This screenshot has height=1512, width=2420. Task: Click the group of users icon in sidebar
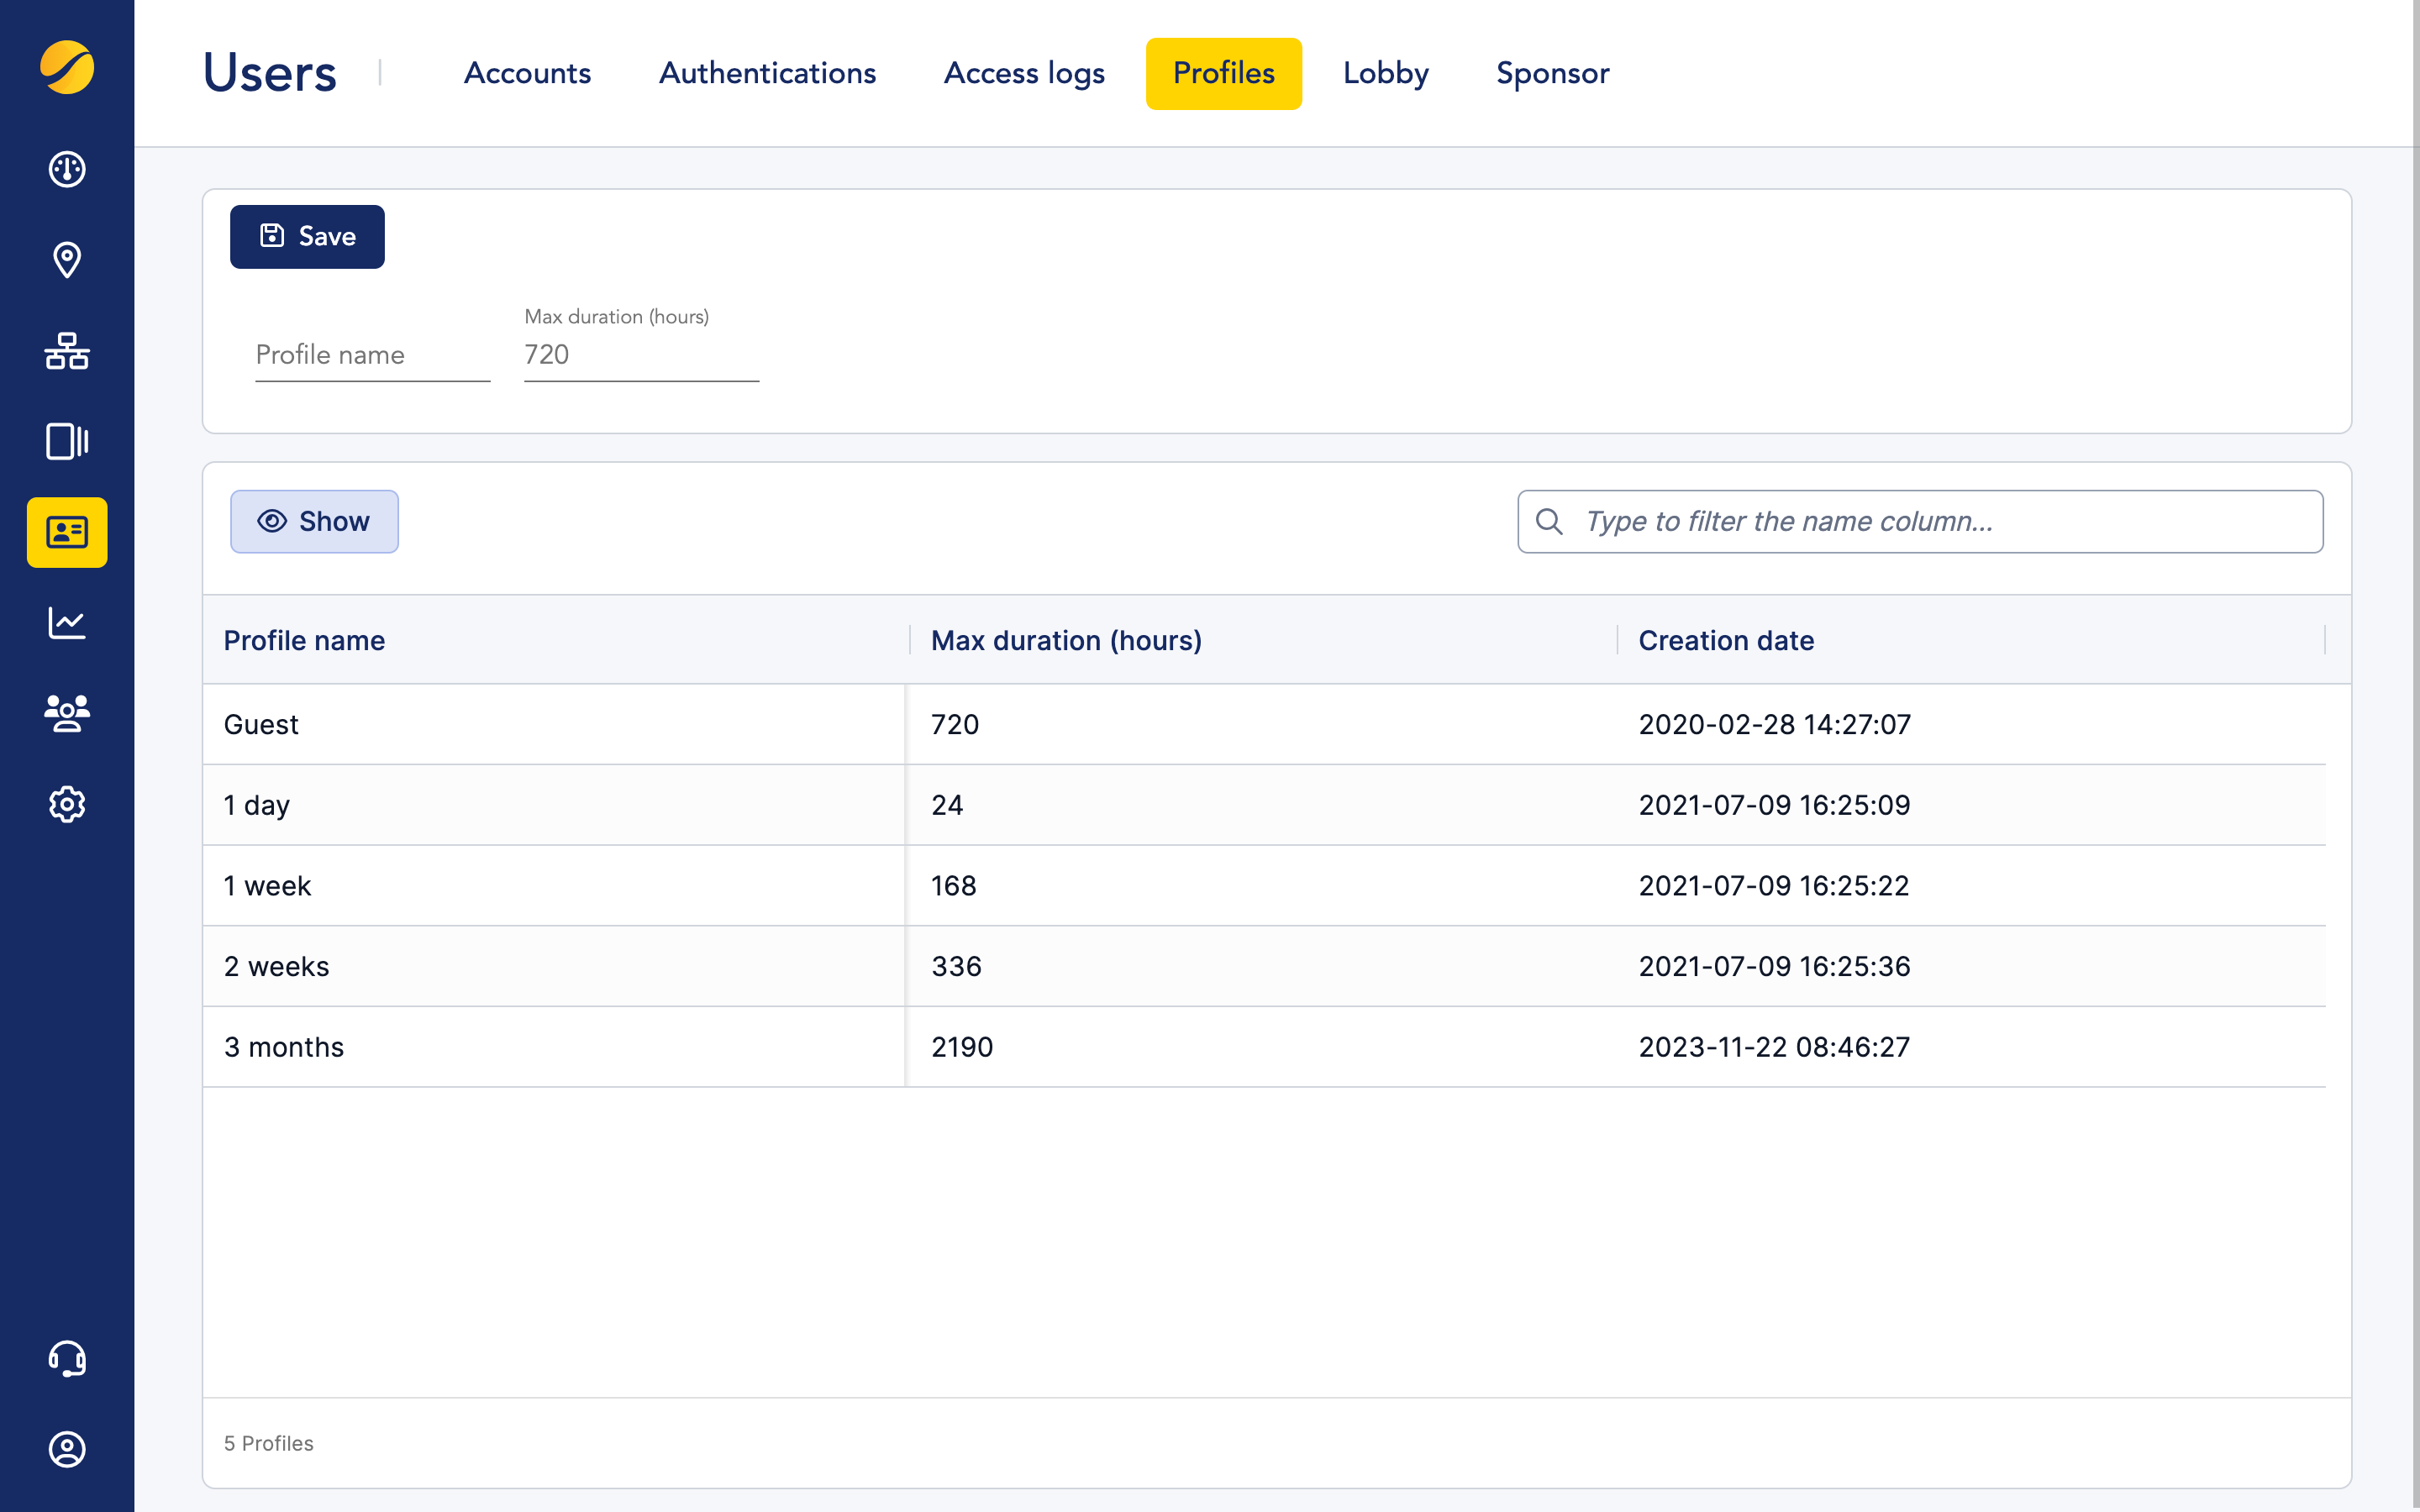click(66, 712)
